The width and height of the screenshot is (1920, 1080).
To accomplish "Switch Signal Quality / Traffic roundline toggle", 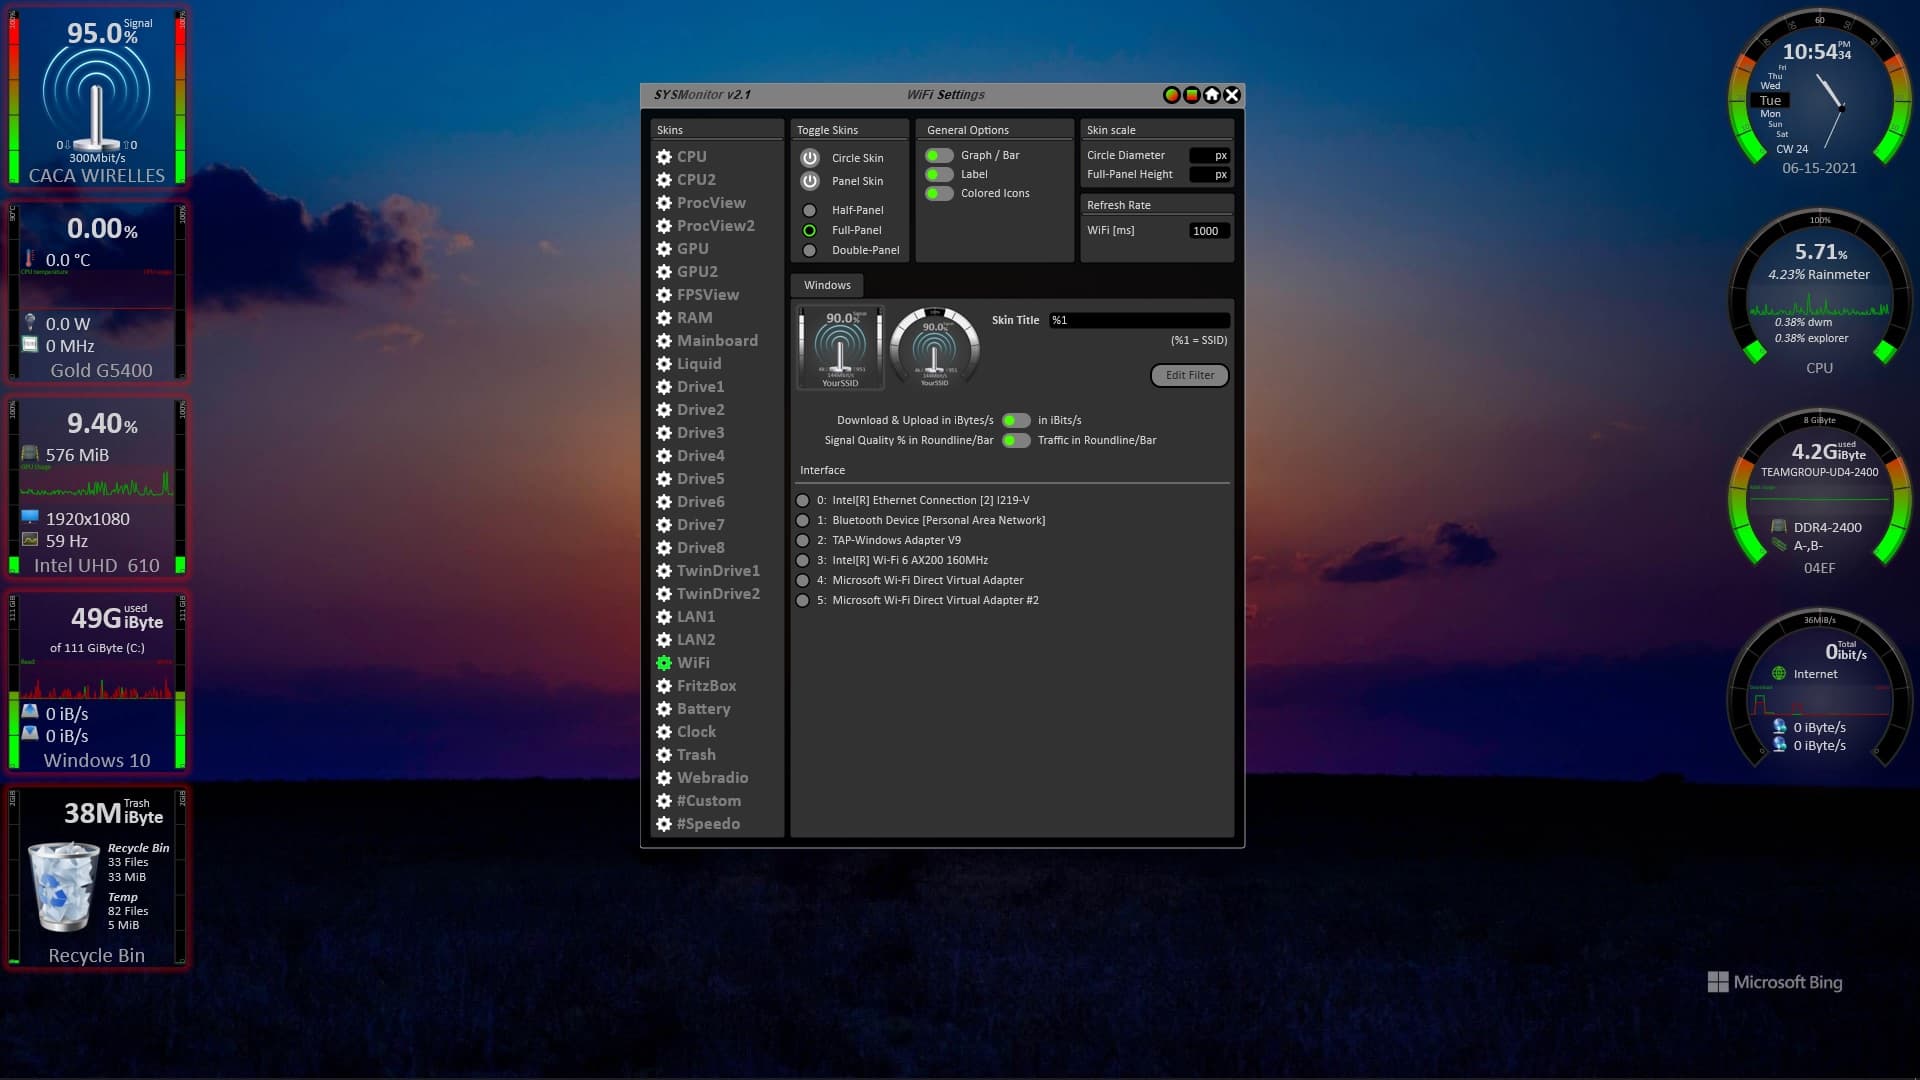I will tap(1016, 441).
